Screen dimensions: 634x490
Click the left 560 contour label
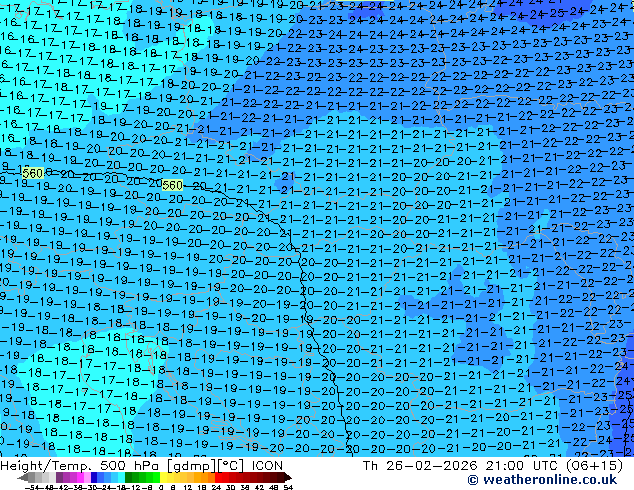[x=32, y=173]
